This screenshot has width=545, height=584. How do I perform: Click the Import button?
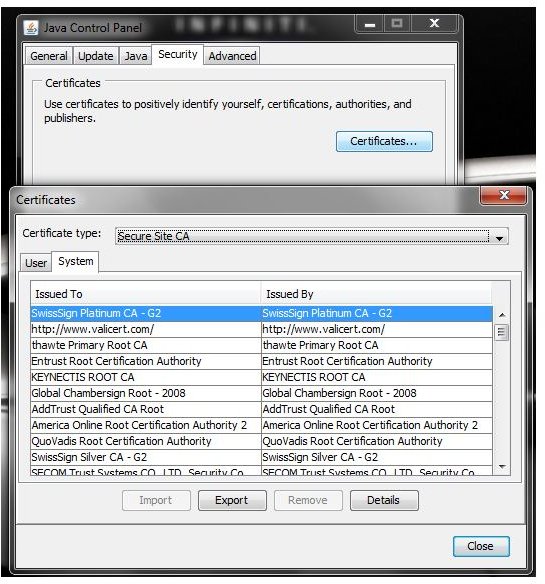[156, 500]
